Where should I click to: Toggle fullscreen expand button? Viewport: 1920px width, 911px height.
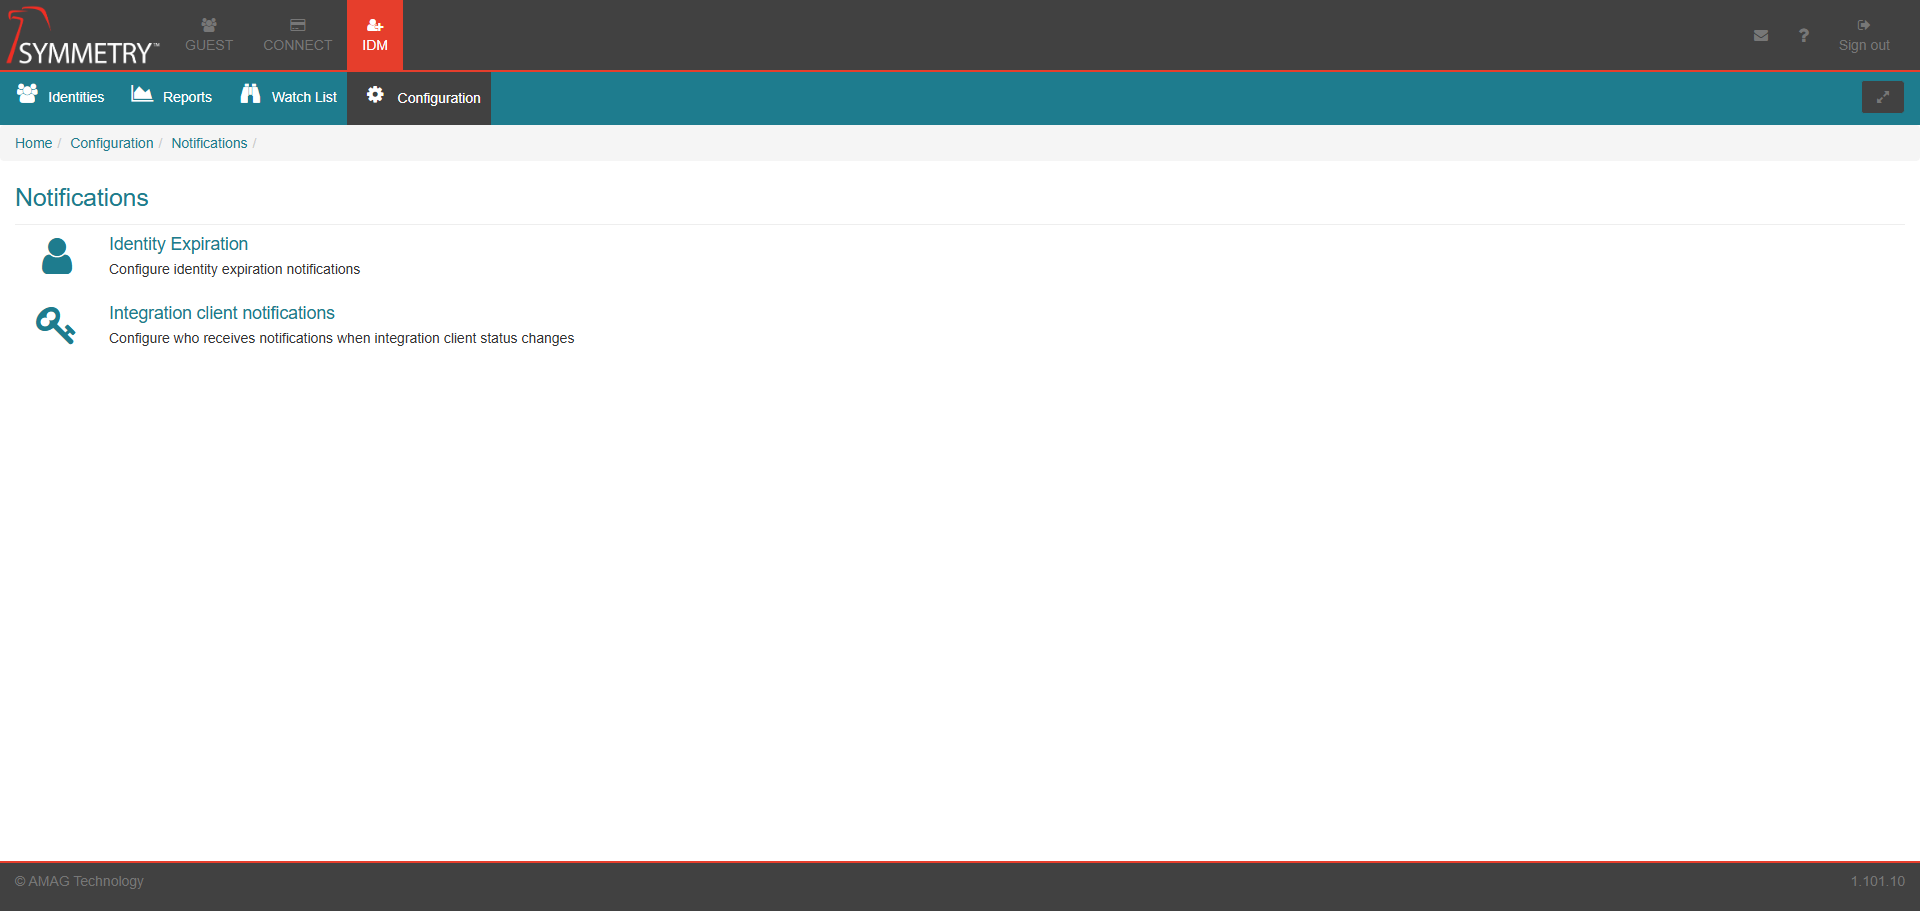click(x=1882, y=97)
